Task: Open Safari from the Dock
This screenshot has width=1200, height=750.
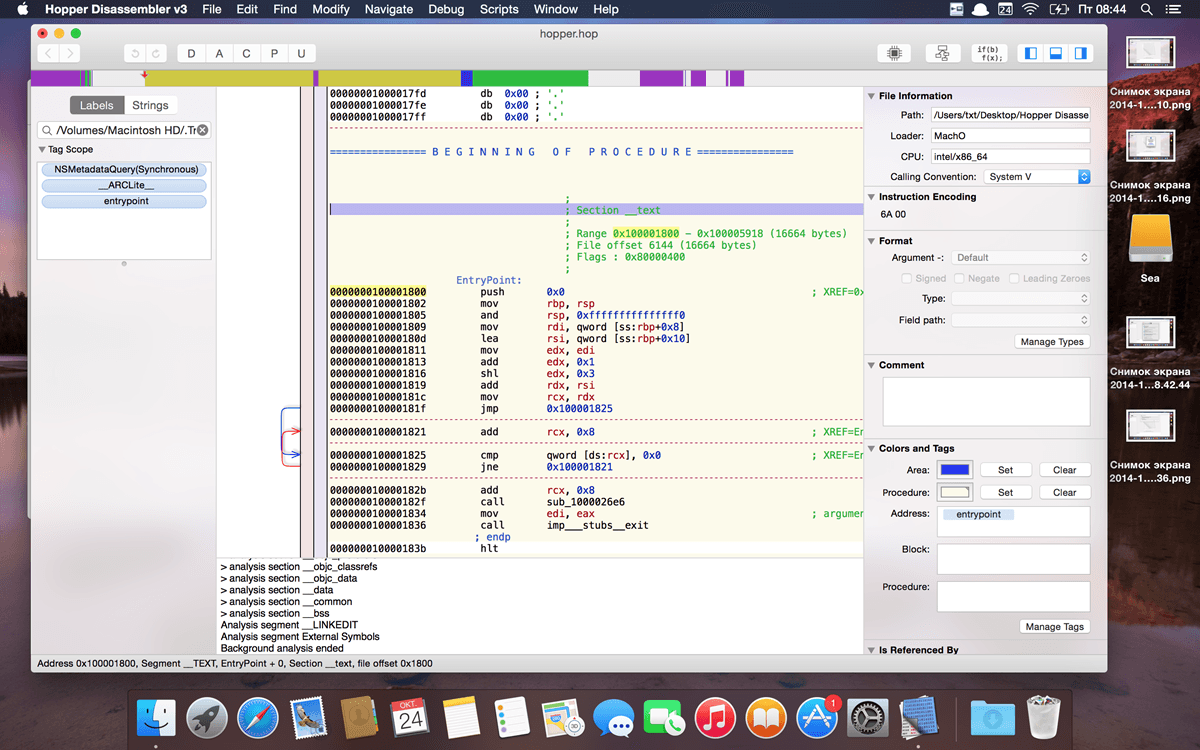Action: tap(258, 718)
